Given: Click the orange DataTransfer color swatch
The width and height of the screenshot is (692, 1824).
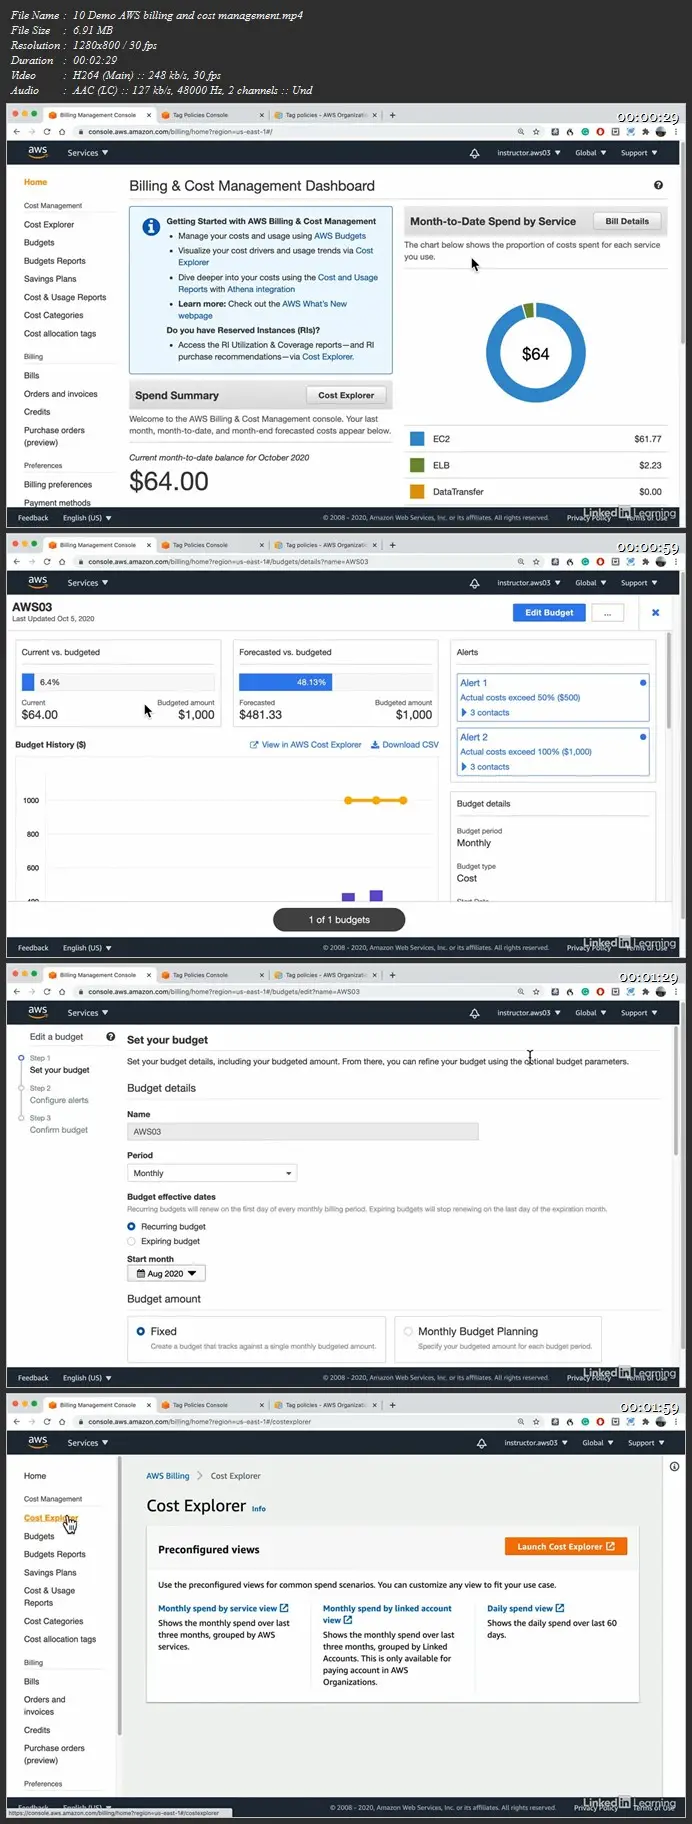Looking at the screenshot, I should (x=417, y=491).
